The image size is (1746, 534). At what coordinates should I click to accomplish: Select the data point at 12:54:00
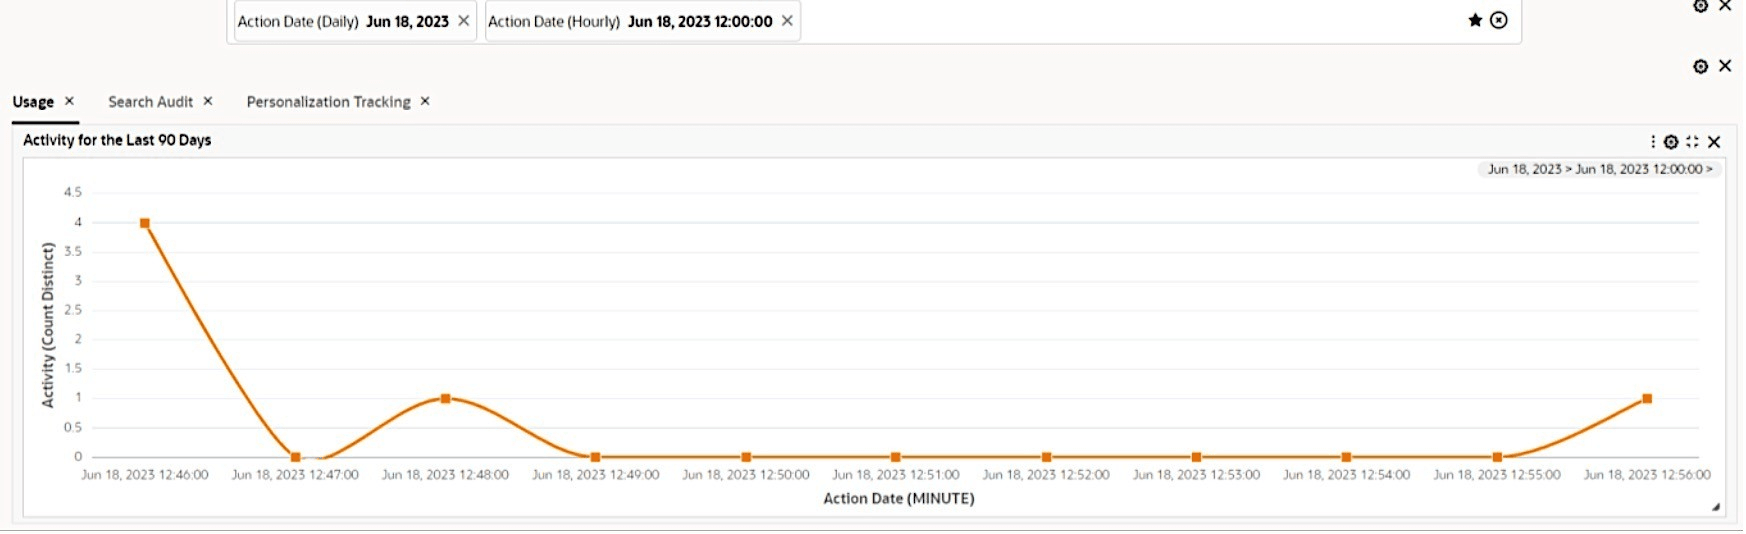point(1346,457)
